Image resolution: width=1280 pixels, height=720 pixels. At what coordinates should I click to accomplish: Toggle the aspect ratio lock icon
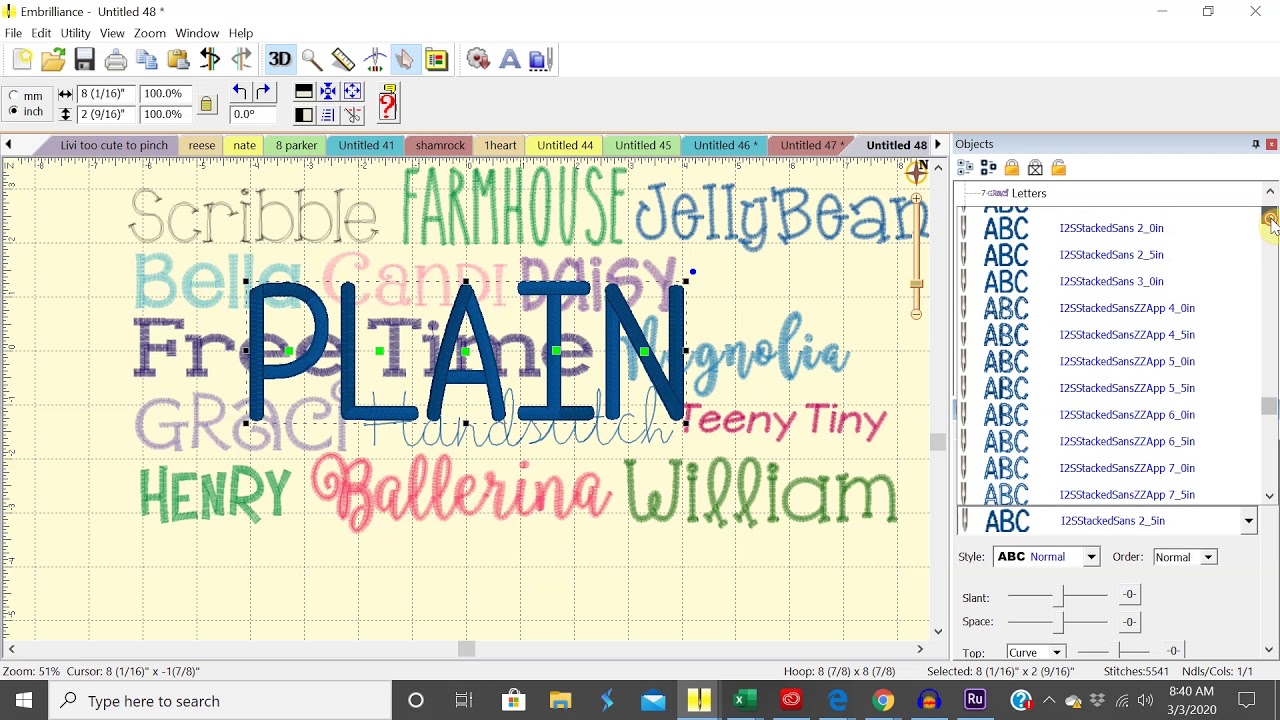[x=207, y=104]
